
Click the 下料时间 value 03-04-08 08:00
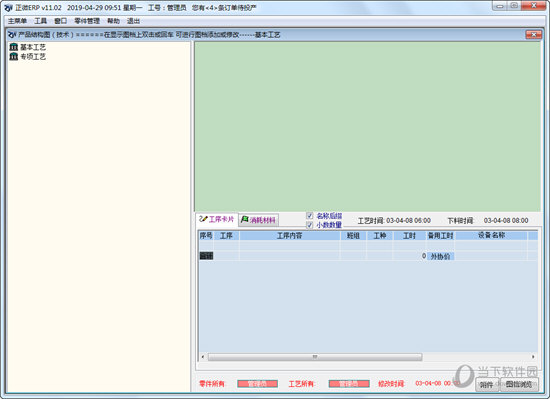click(506, 221)
